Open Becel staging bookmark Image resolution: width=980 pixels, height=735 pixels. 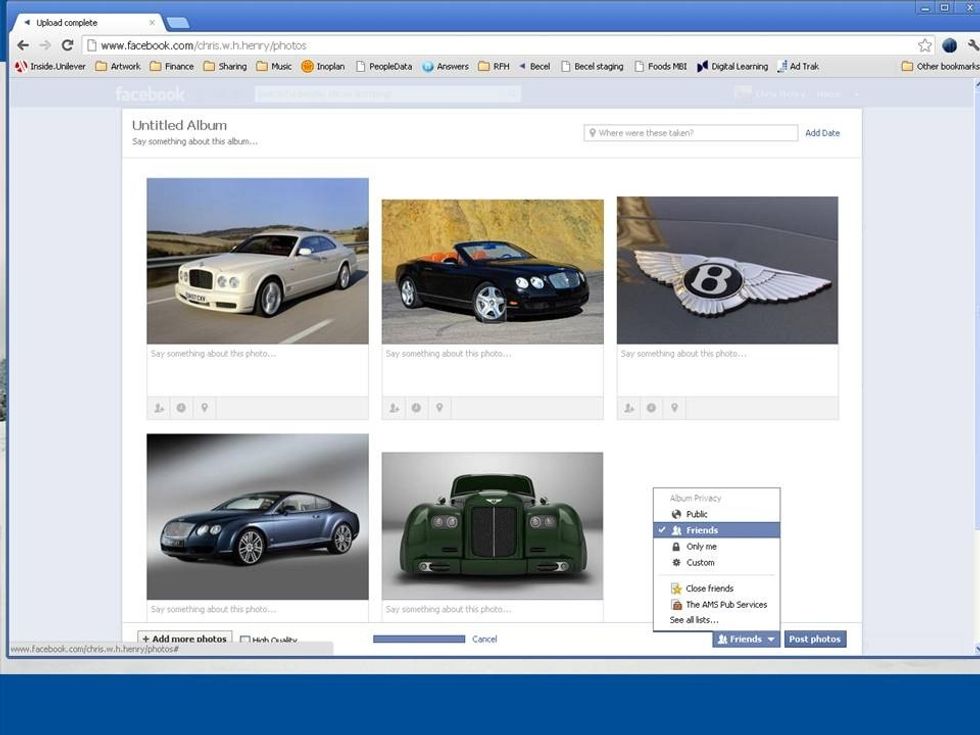pos(592,66)
